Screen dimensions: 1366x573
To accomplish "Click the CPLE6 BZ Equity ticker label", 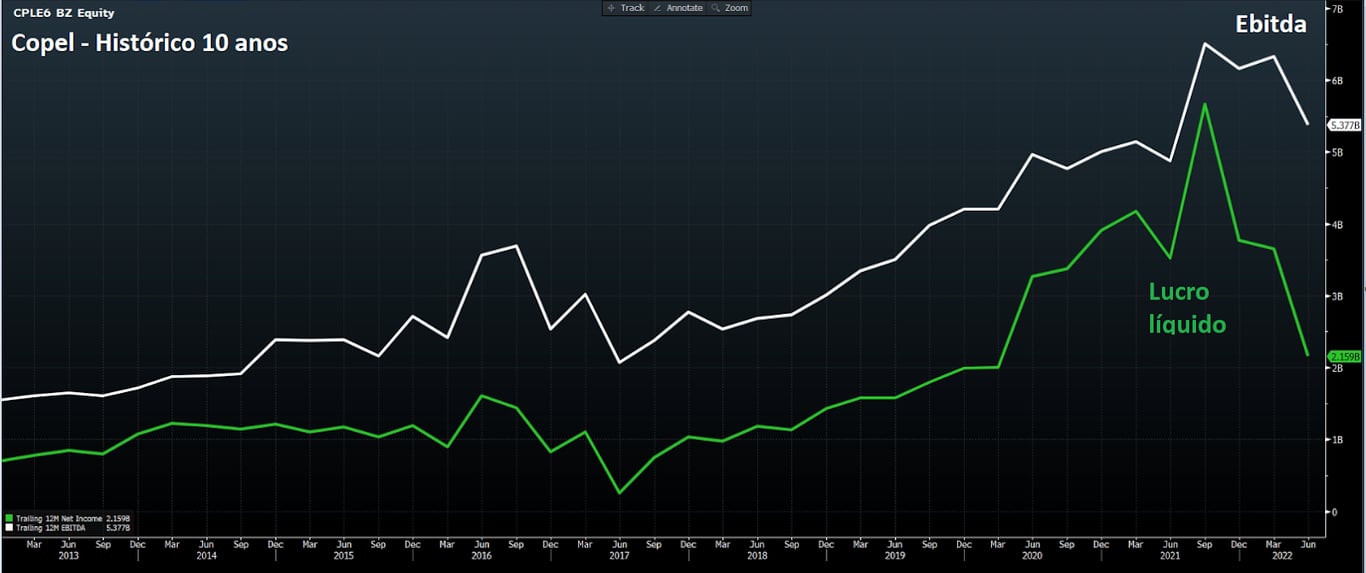I will click(x=63, y=13).
